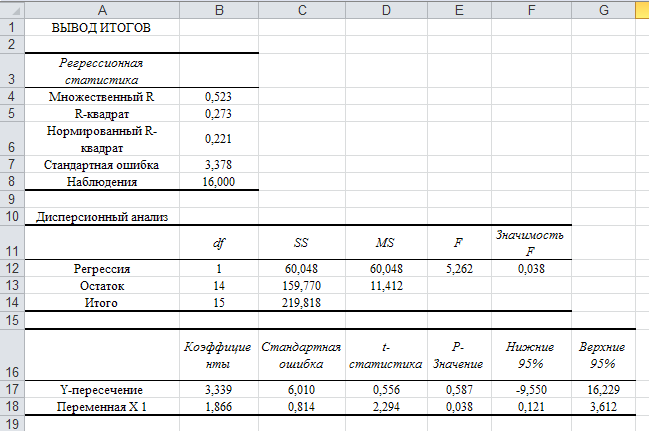Viewport: 649px width, 431px height.
Task: Click the value 0,273
Action: click(x=219, y=113)
